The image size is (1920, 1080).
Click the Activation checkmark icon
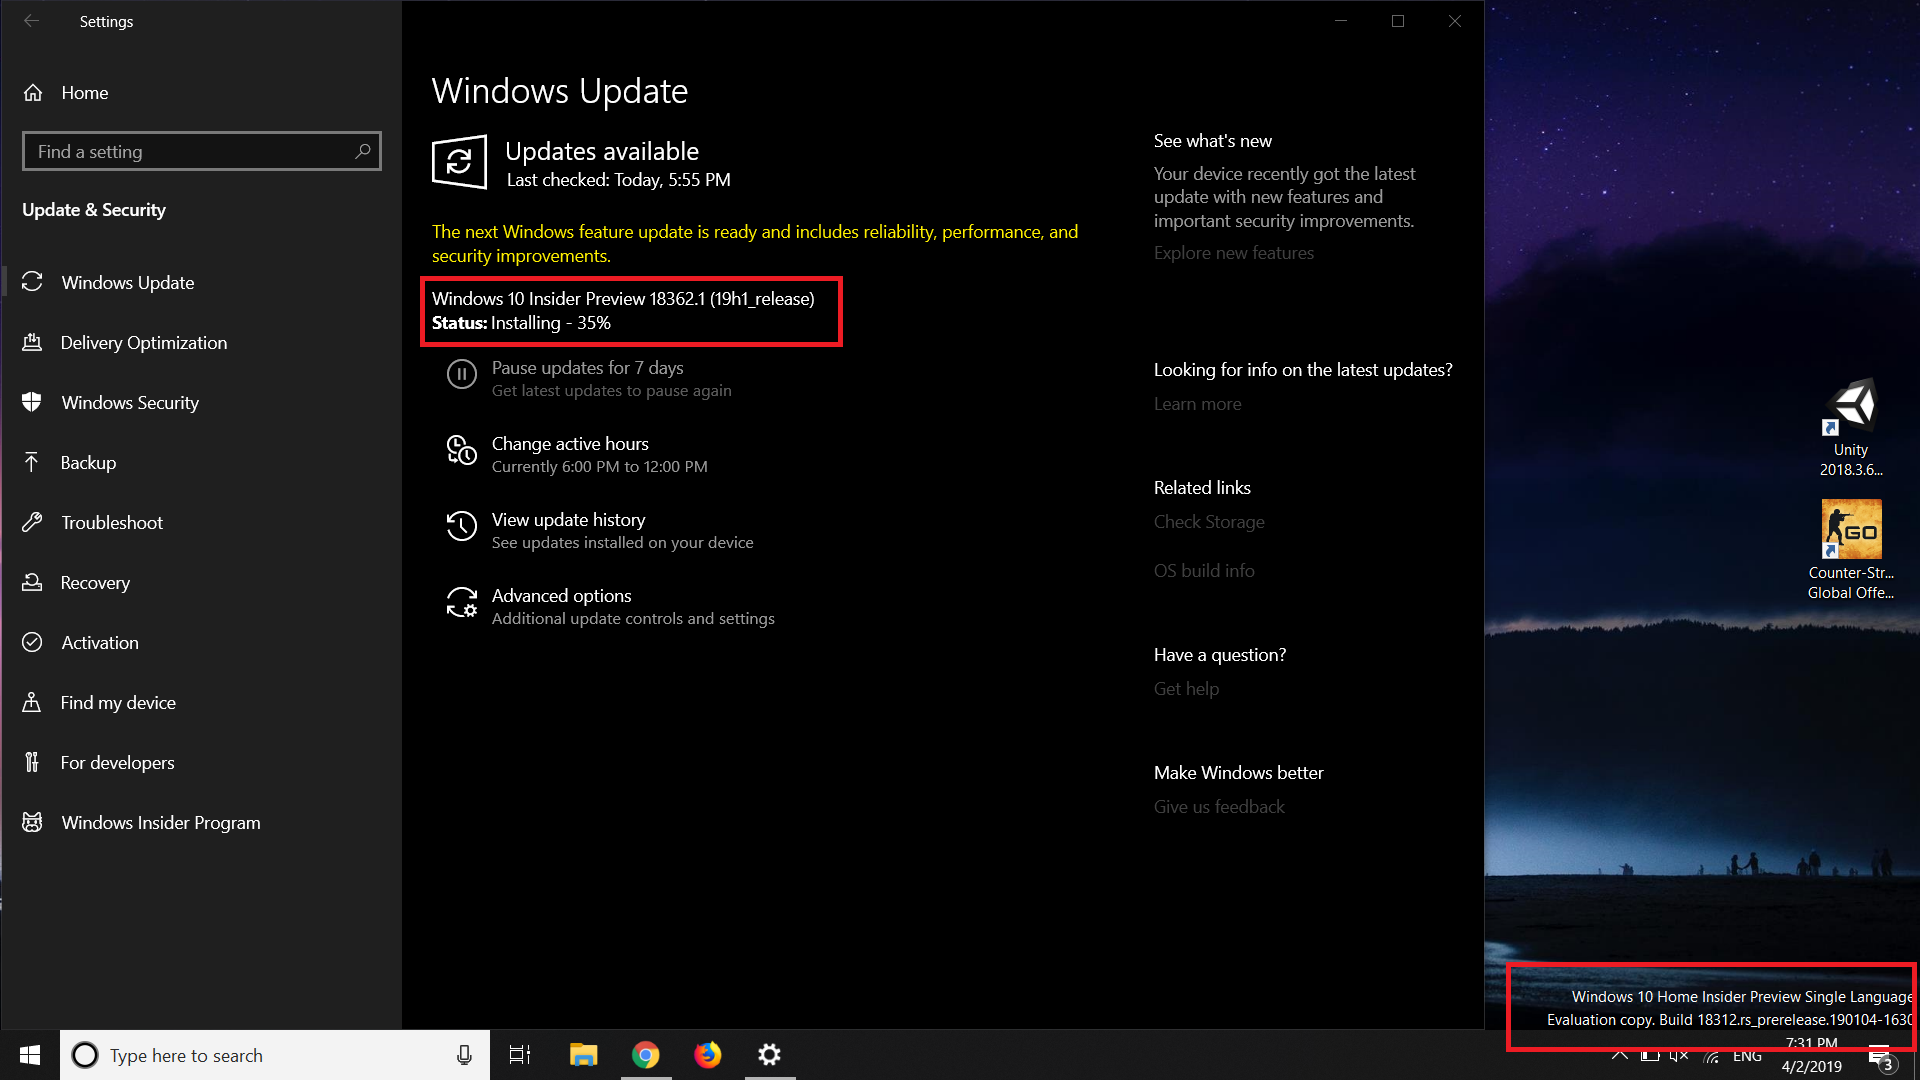32,642
